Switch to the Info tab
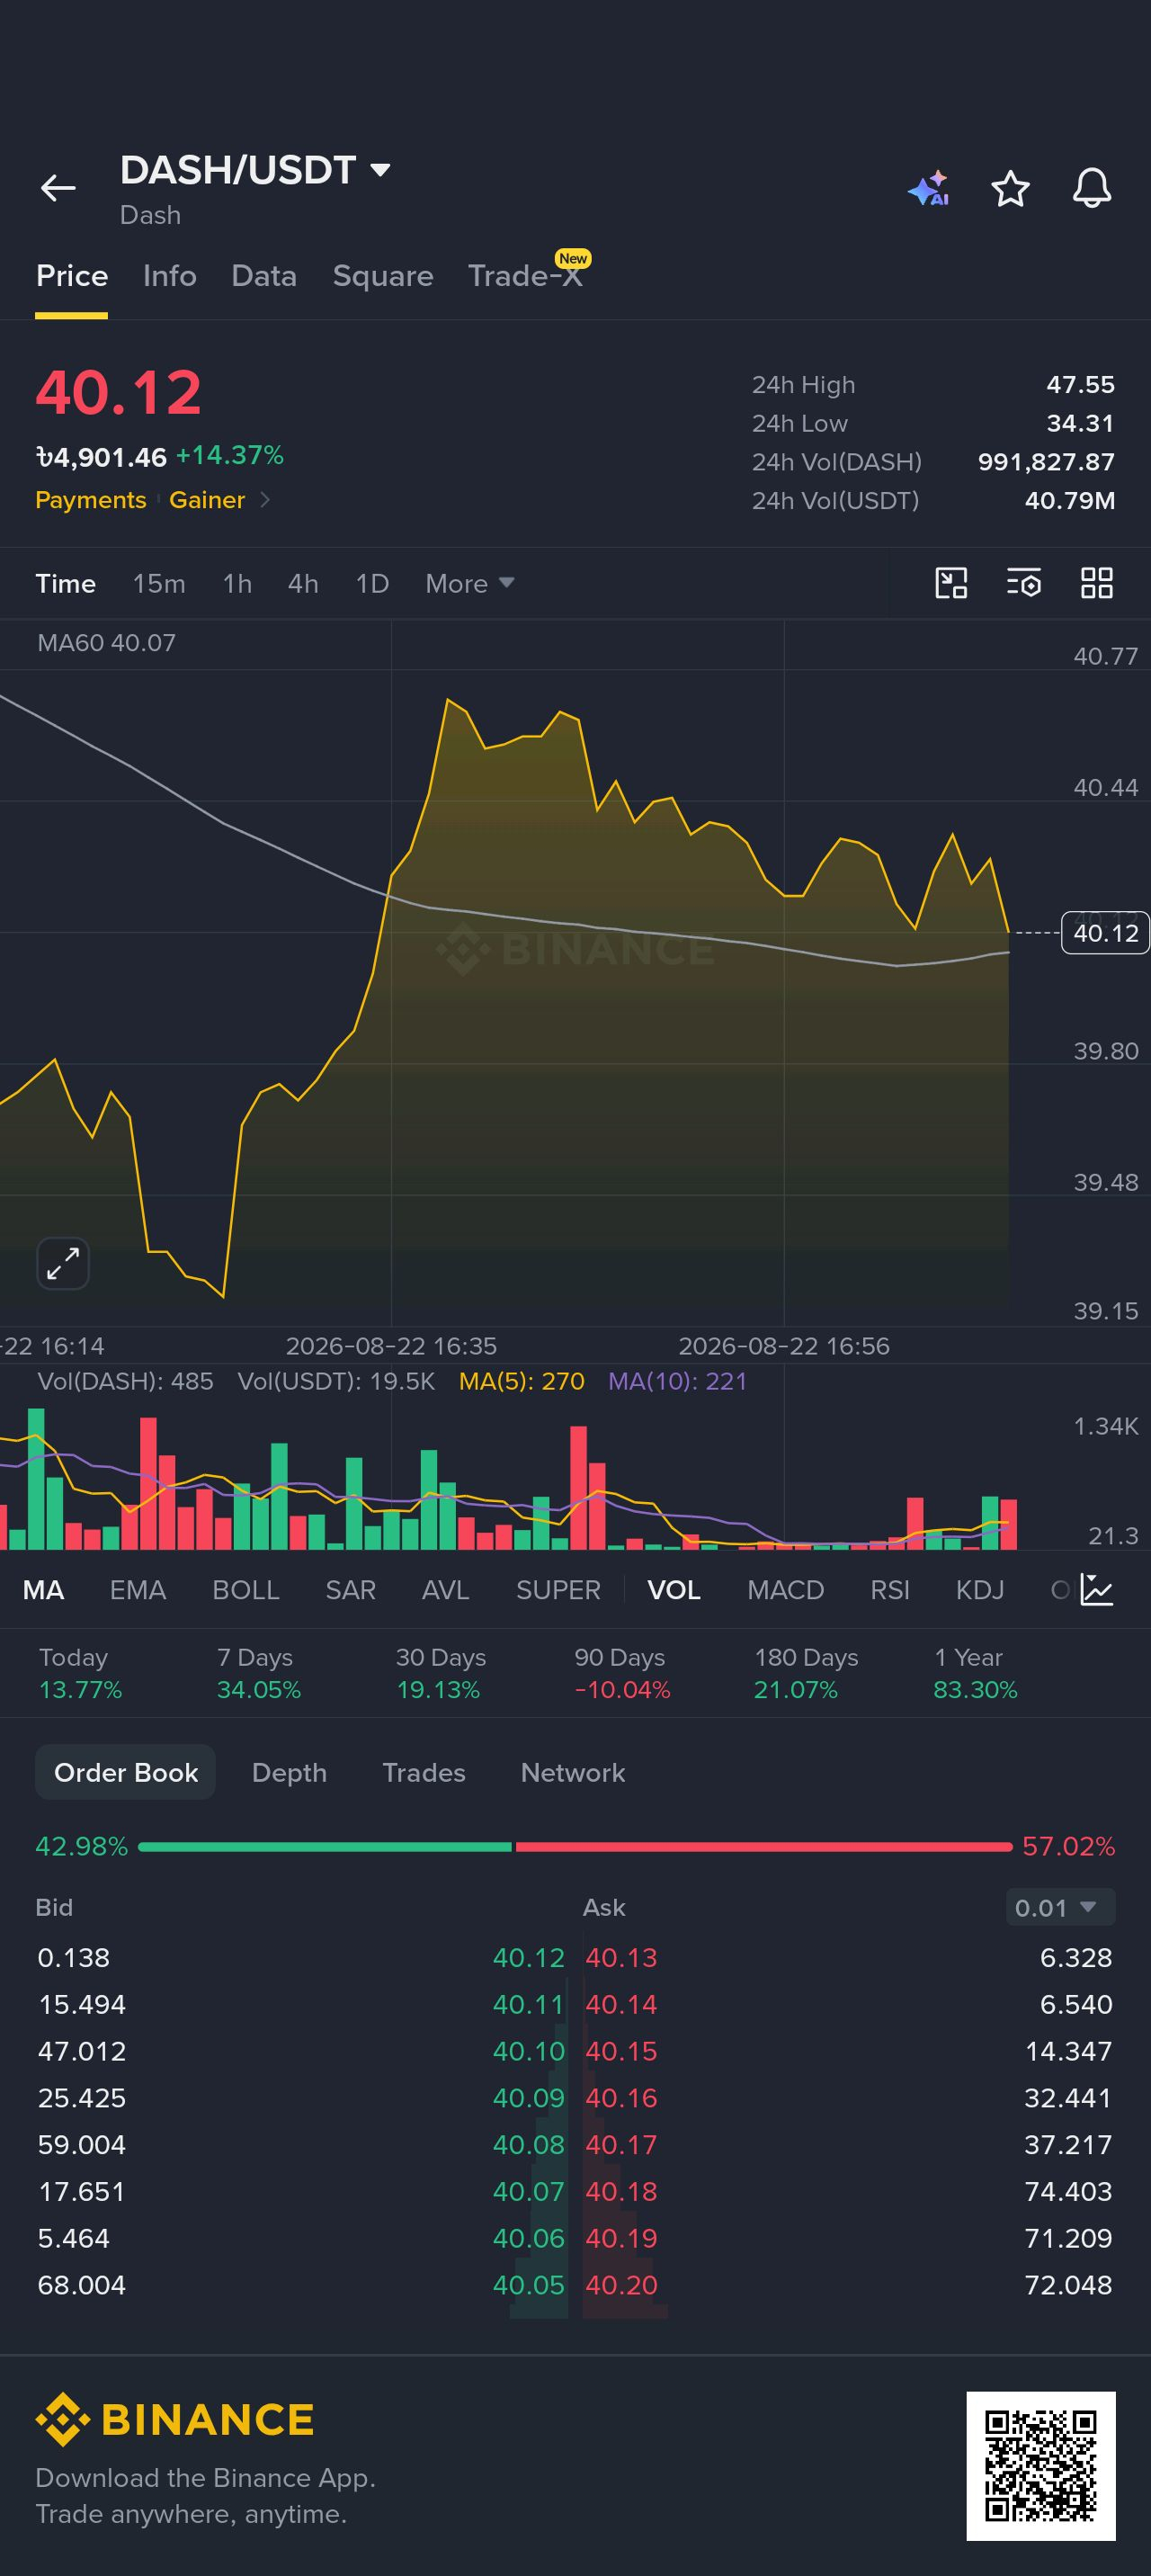1151x2576 pixels. coord(170,276)
